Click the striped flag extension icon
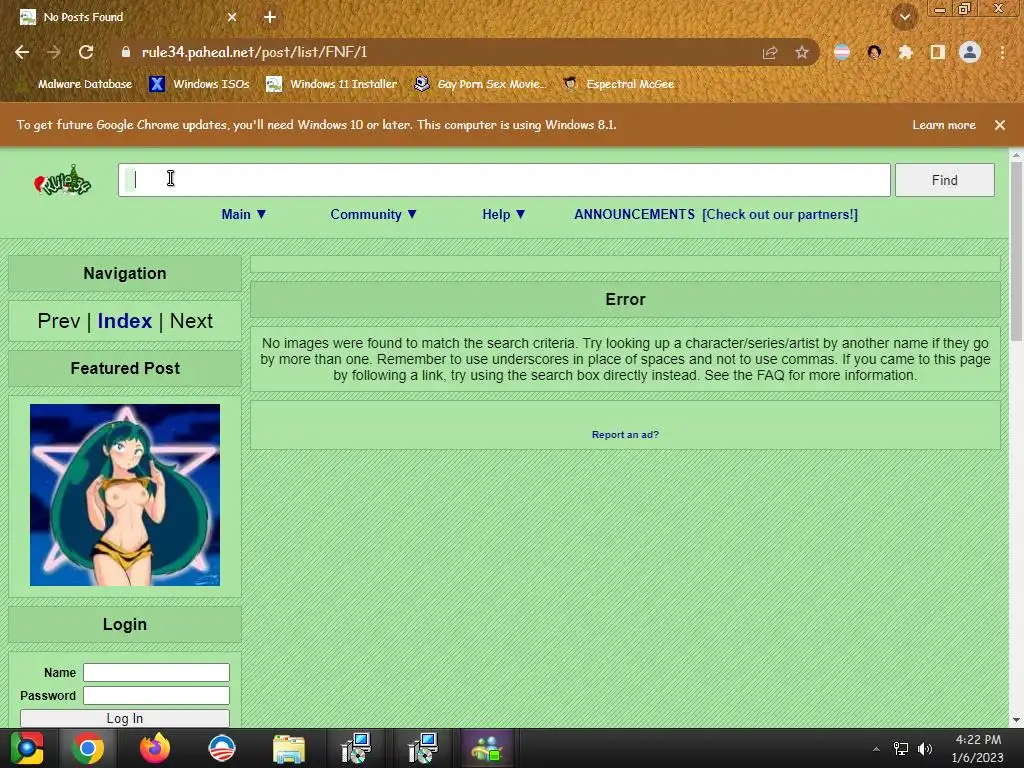The width and height of the screenshot is (1024, 768). pos(842,52)
